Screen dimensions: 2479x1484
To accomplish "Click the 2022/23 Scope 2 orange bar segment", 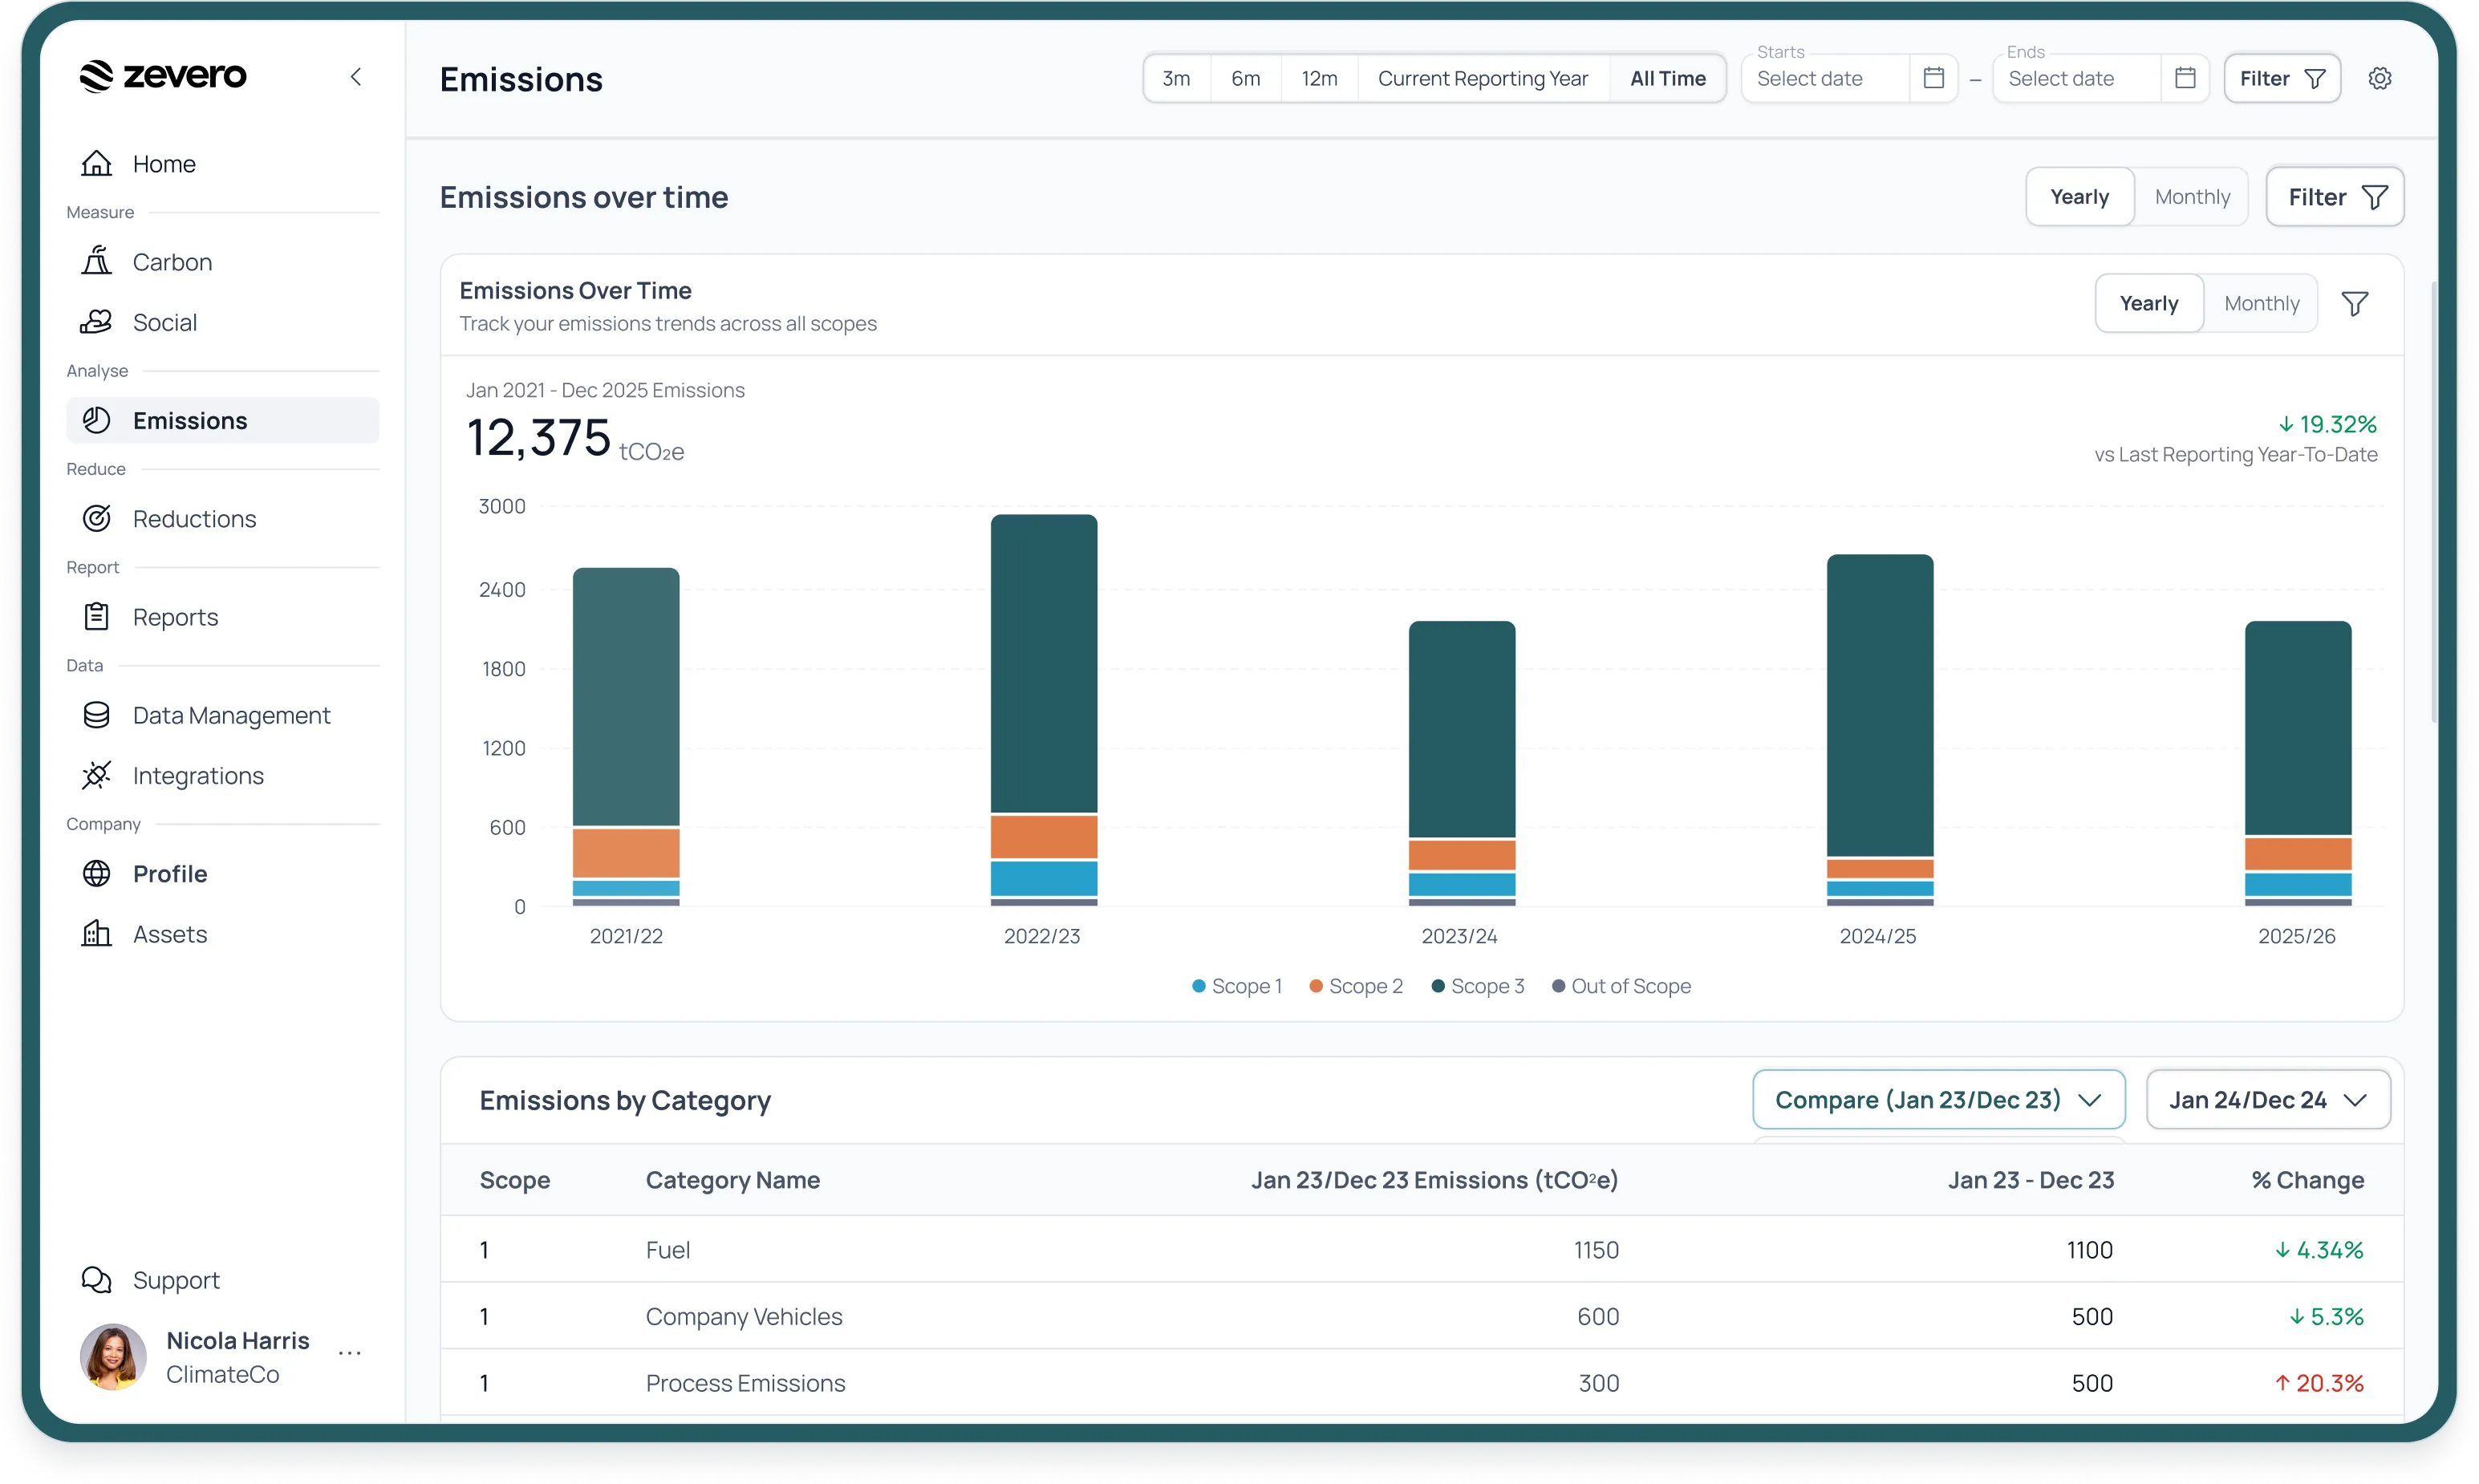I will pyautogui.click(x=1043, y=836).
